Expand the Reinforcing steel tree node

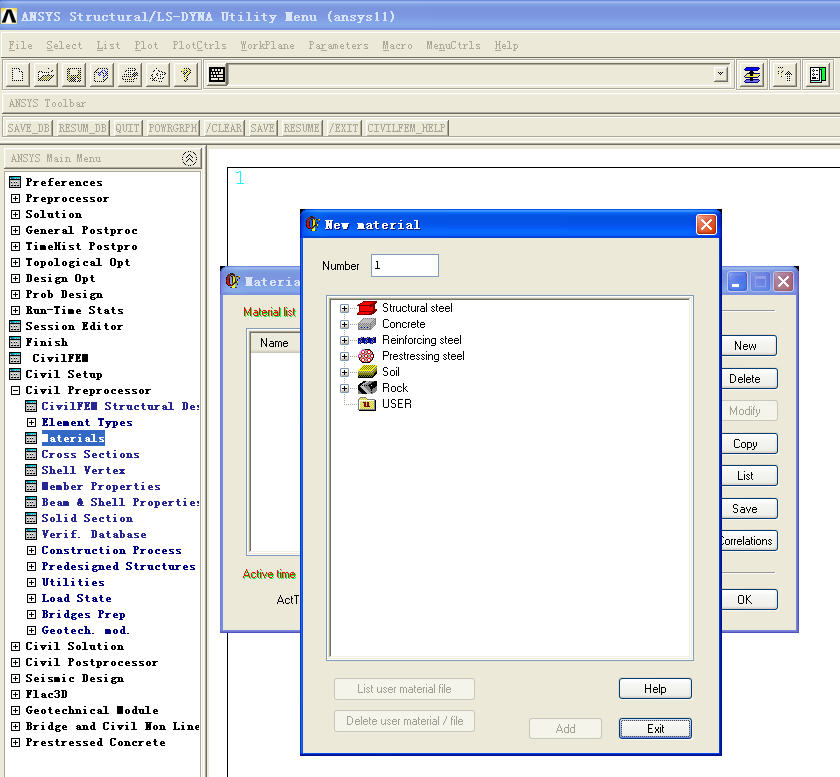pos(344,341)
